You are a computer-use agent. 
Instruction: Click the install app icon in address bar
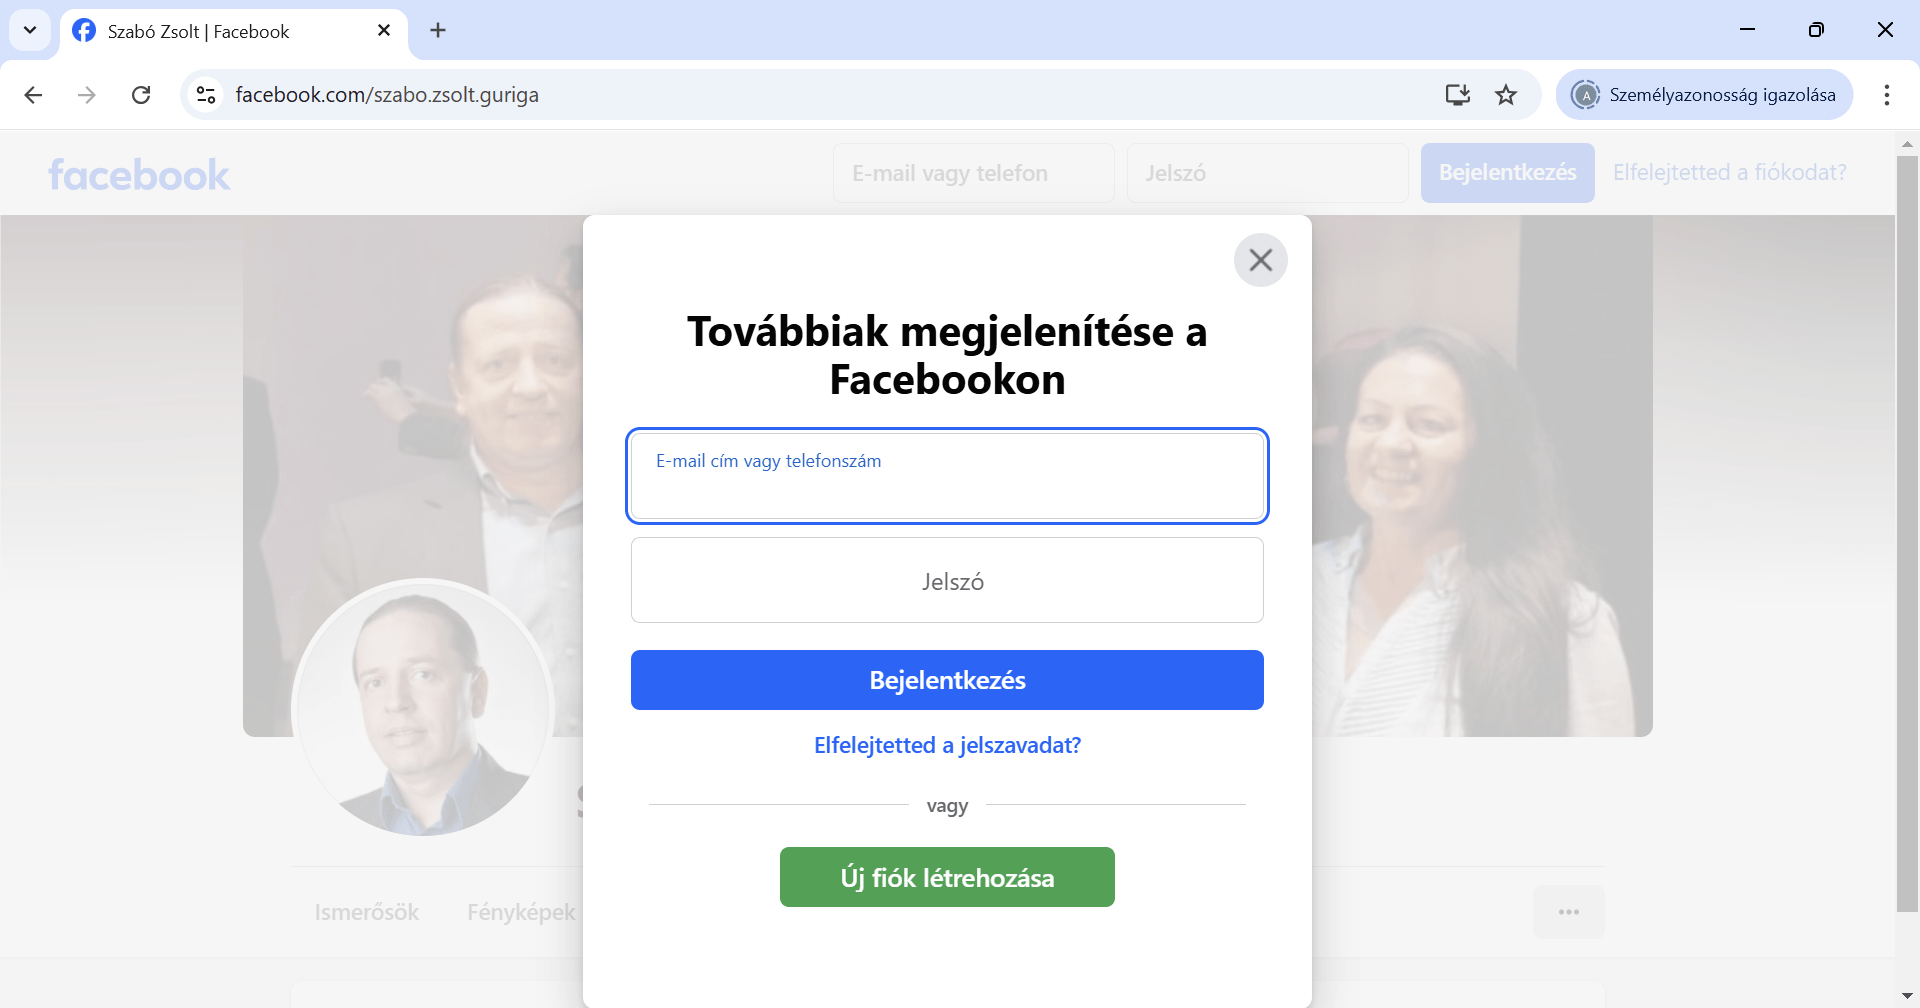point(1457,95)
